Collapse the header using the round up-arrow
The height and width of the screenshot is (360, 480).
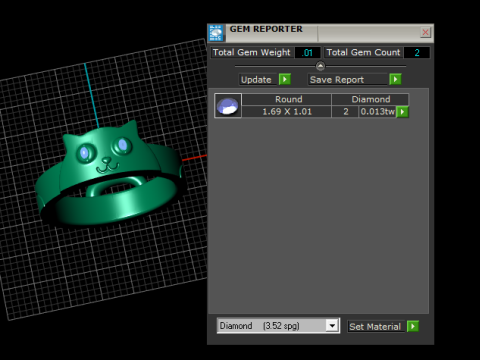click(x=320, y=66)
